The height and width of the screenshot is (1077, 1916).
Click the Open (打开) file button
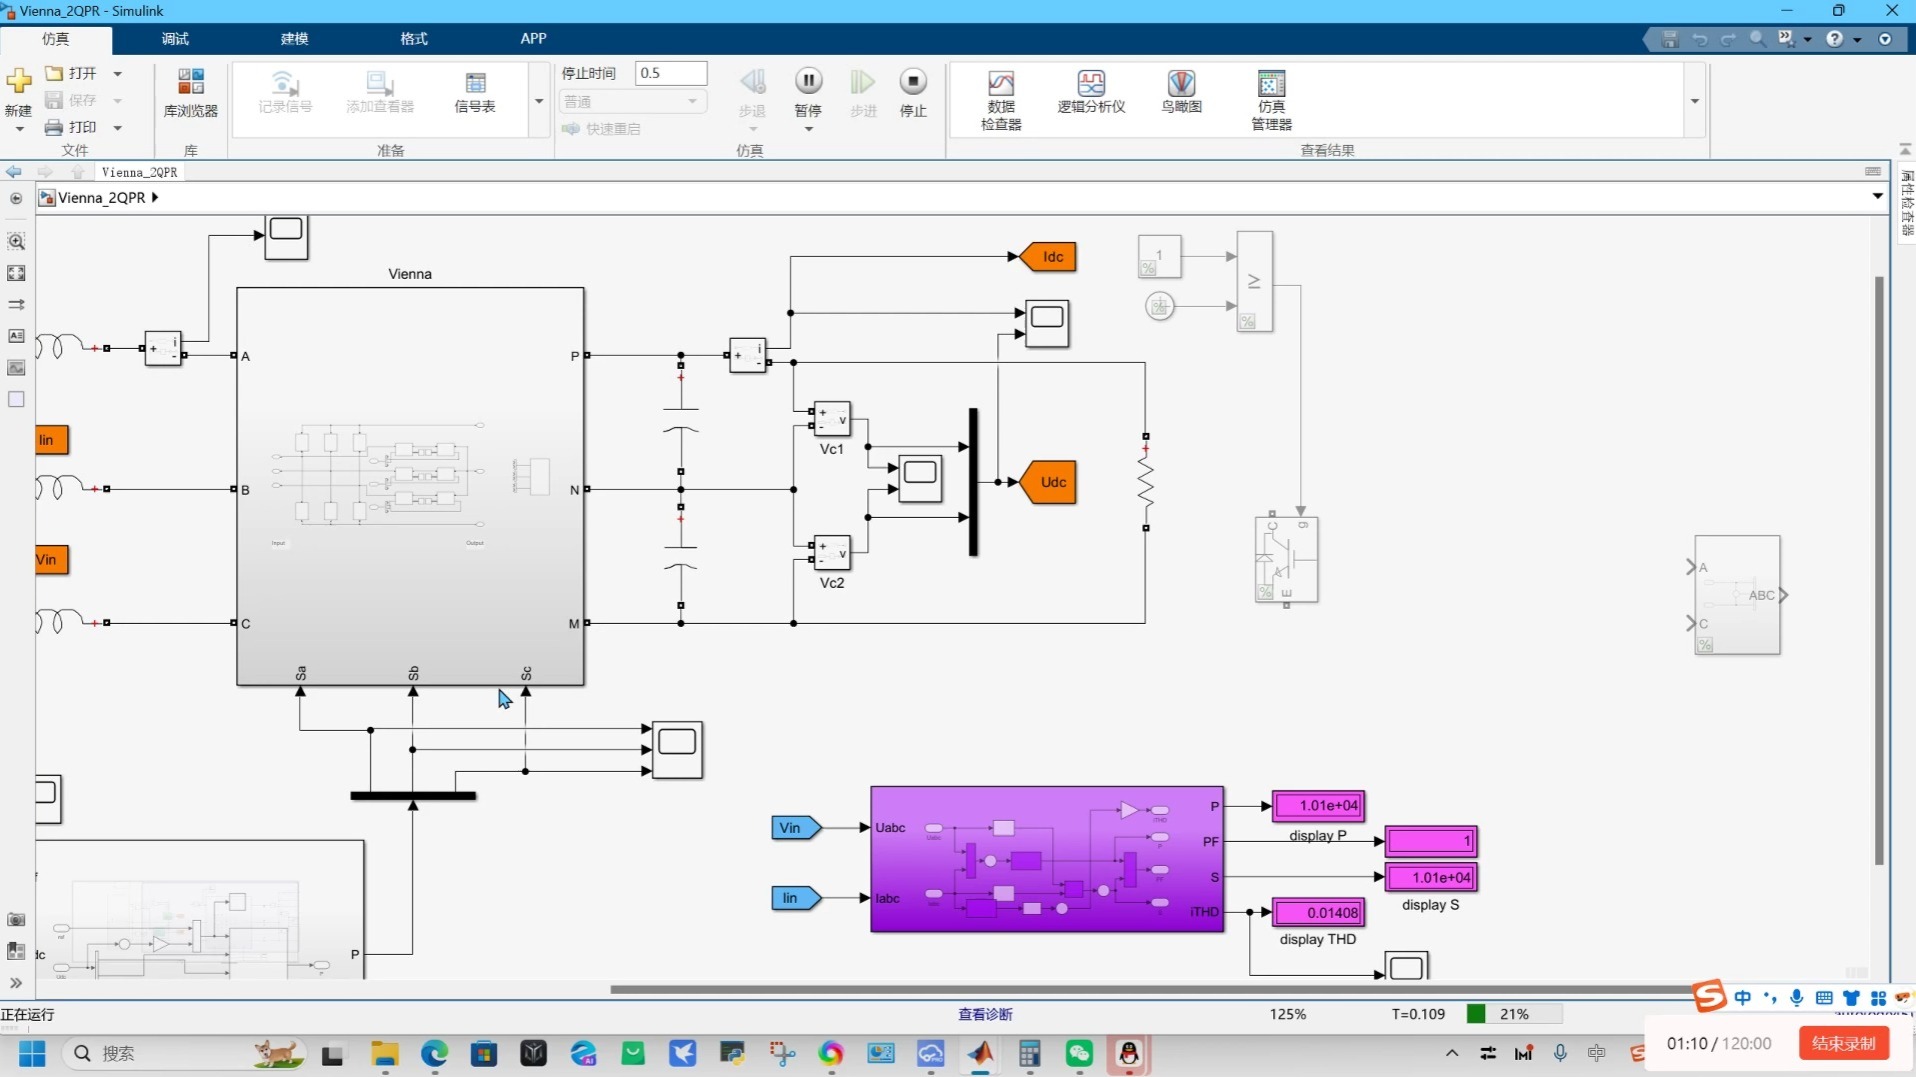coord(72,73)
